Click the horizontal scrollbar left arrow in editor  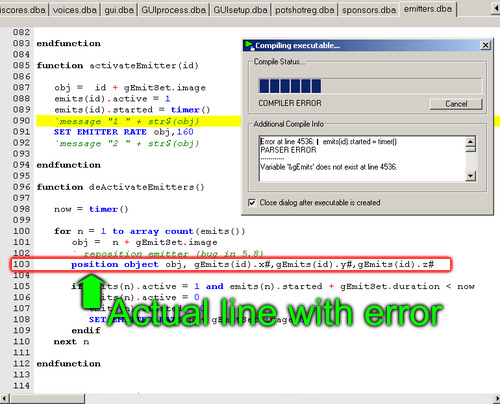(x=4, y=399)
